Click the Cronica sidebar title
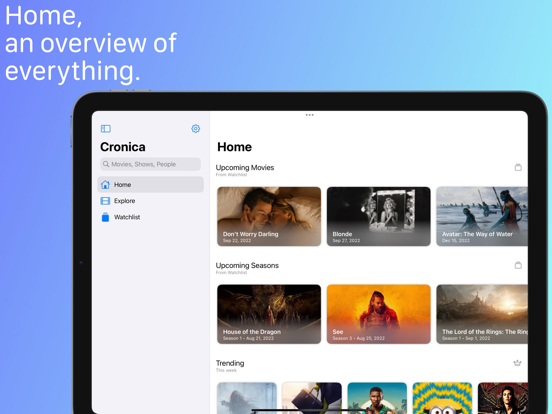The image size is (552, 414). [x=123, y=147]
